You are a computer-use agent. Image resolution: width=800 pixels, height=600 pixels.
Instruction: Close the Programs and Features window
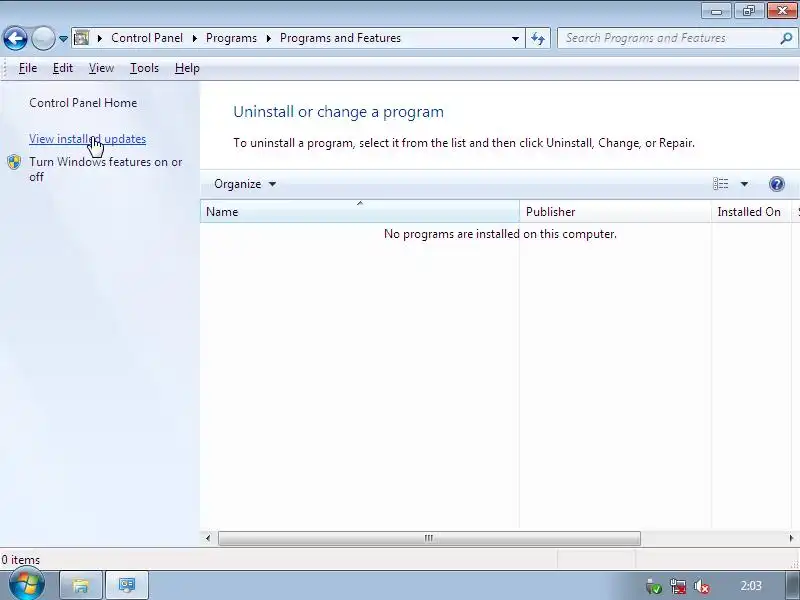[x=782, y=11]
